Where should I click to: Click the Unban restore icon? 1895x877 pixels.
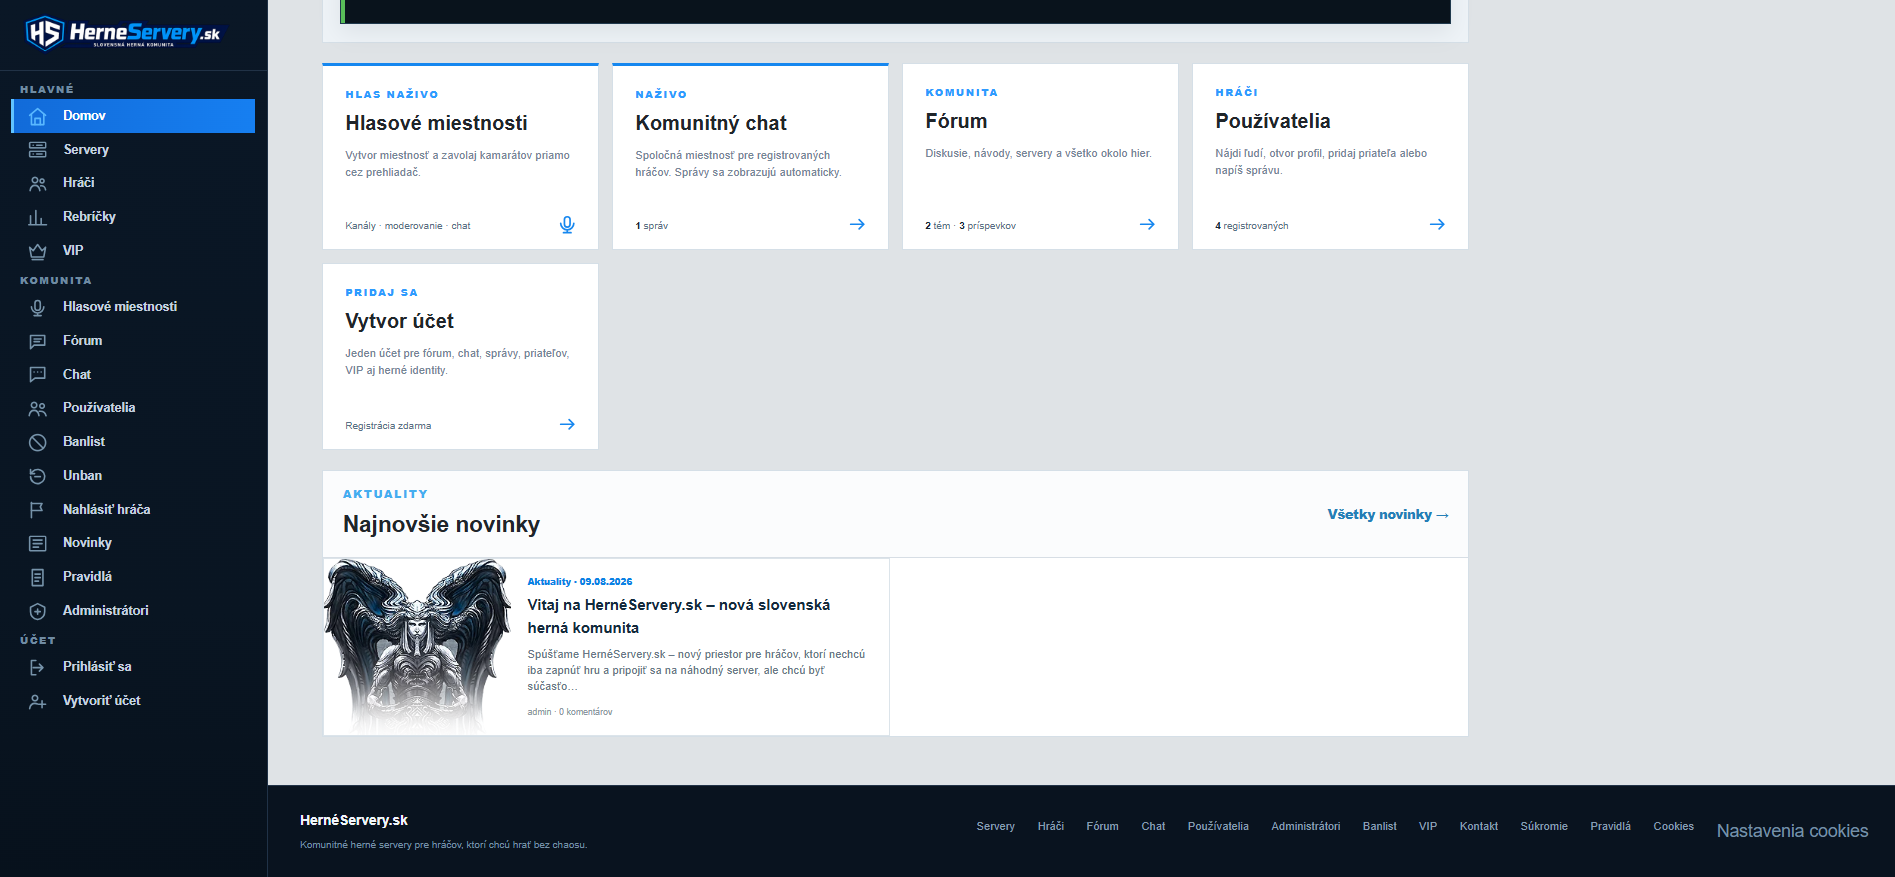pos(38,476)
